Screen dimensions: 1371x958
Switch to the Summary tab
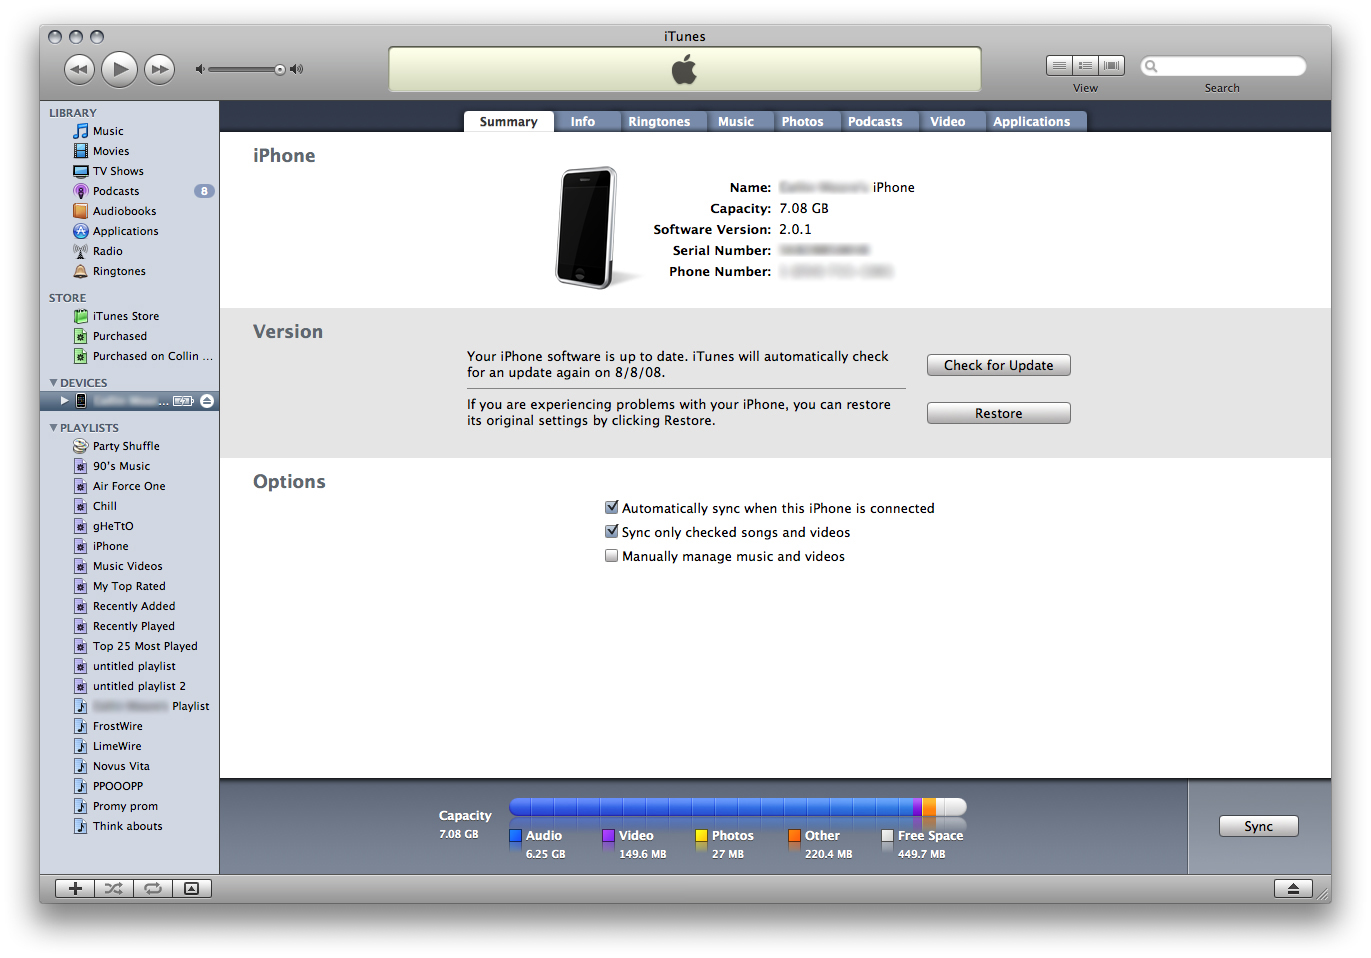(508, 121)
